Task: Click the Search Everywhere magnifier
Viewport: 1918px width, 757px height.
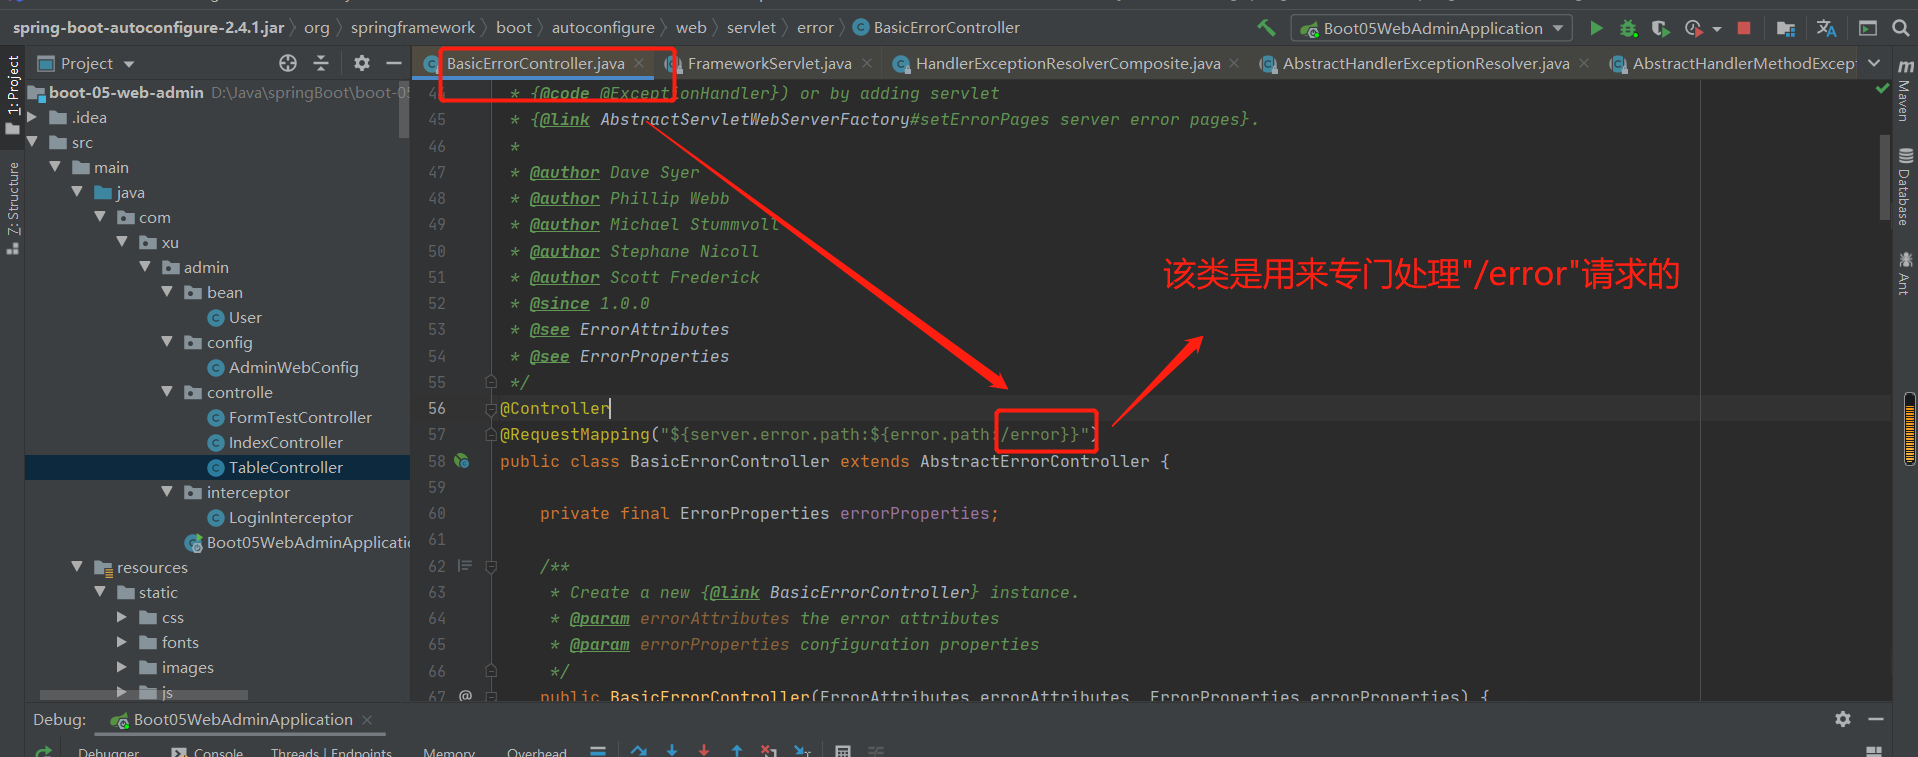Action: tap(1901, 28)
